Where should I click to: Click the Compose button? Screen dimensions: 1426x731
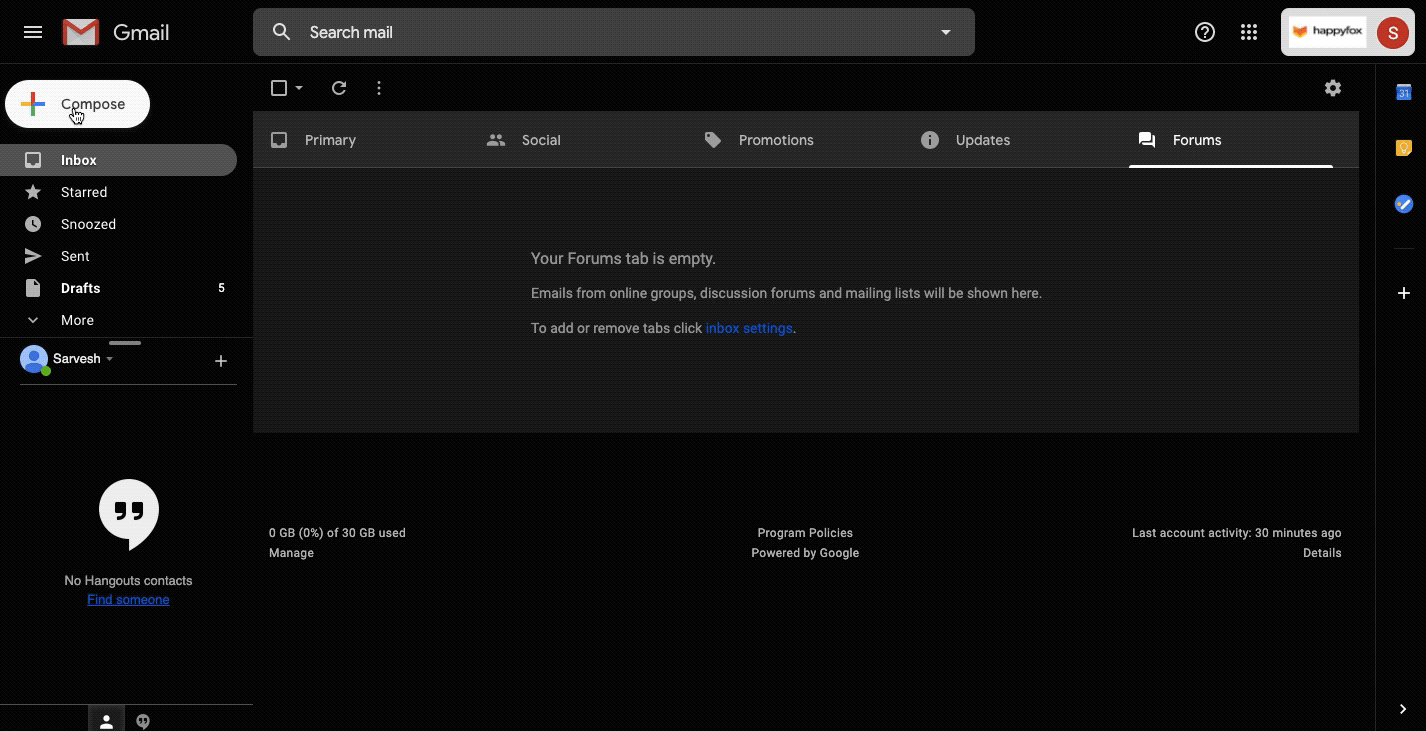(78, 104)
